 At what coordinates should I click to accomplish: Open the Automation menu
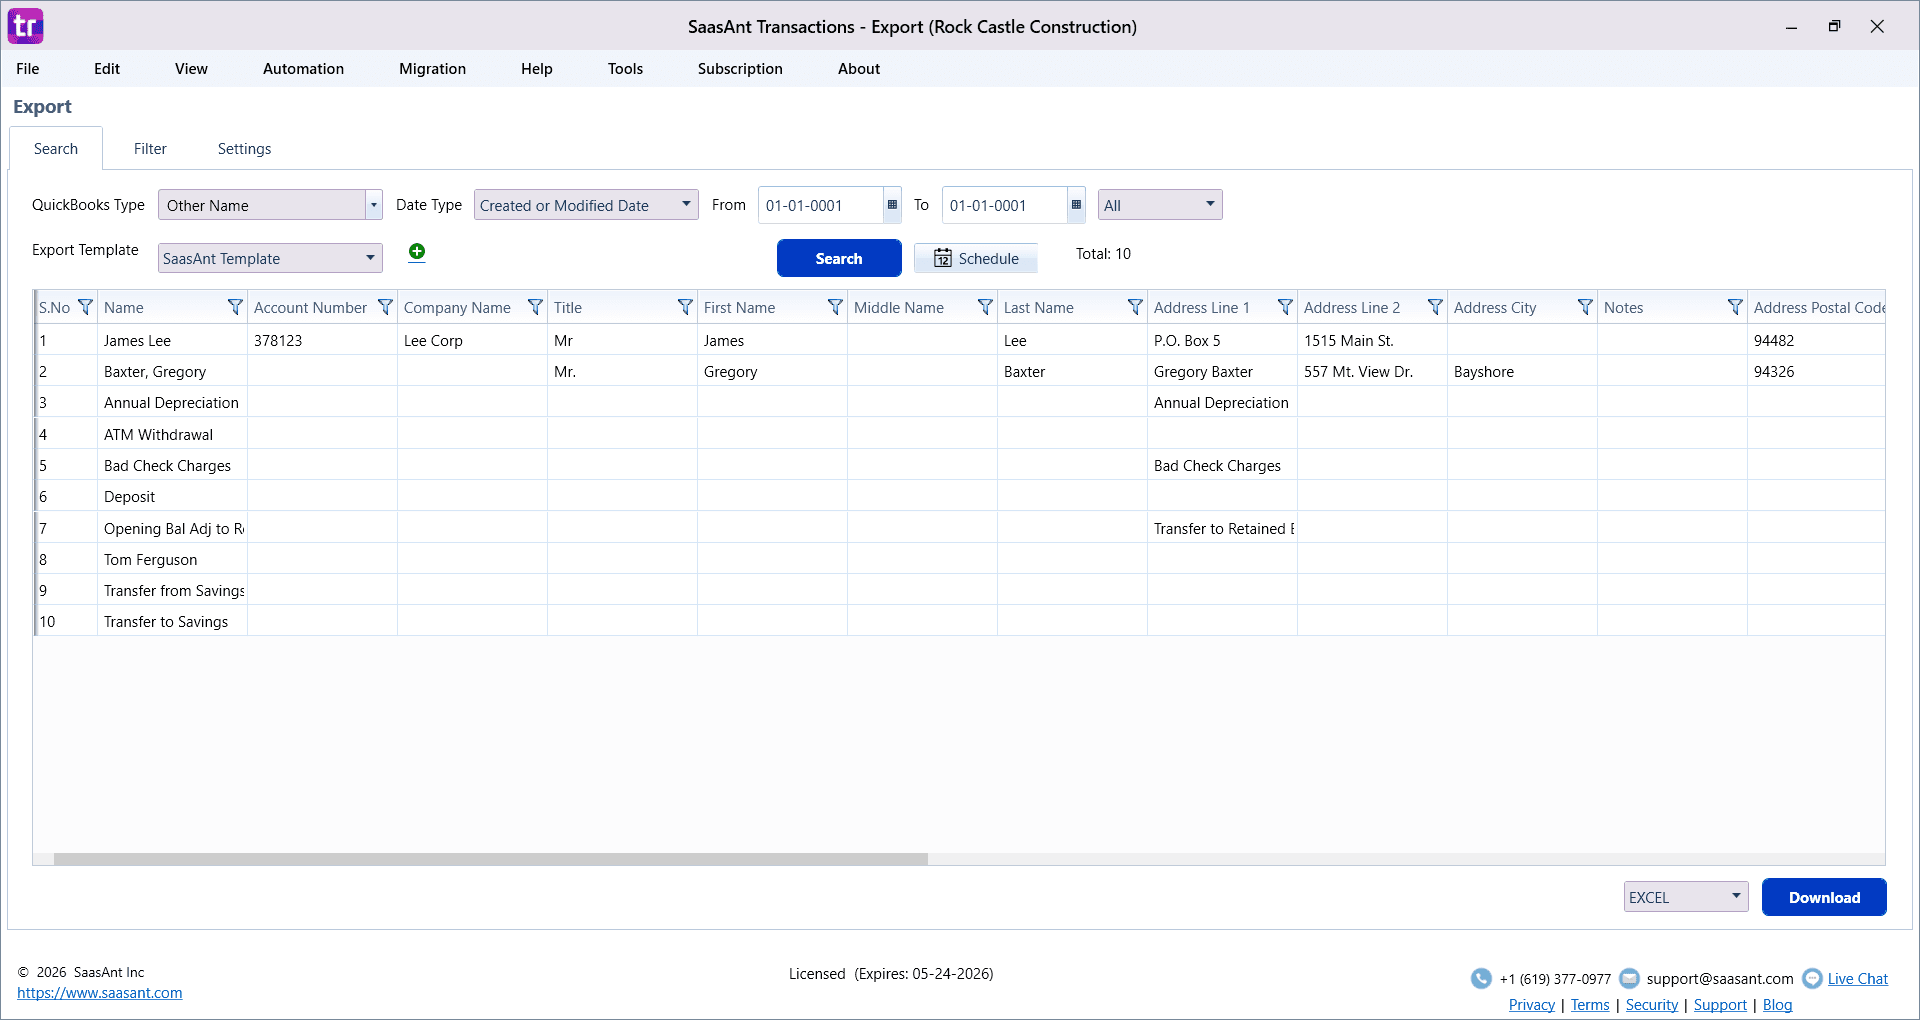point(303,69)
